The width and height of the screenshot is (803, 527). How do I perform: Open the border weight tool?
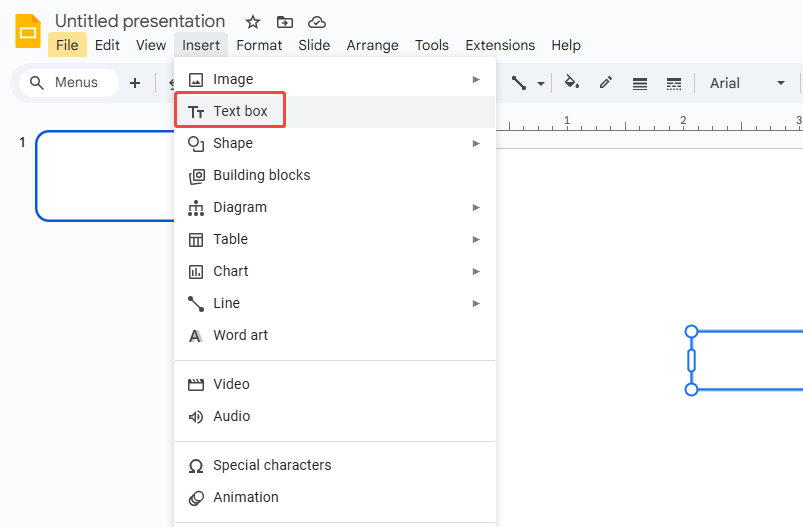[640, 83]
